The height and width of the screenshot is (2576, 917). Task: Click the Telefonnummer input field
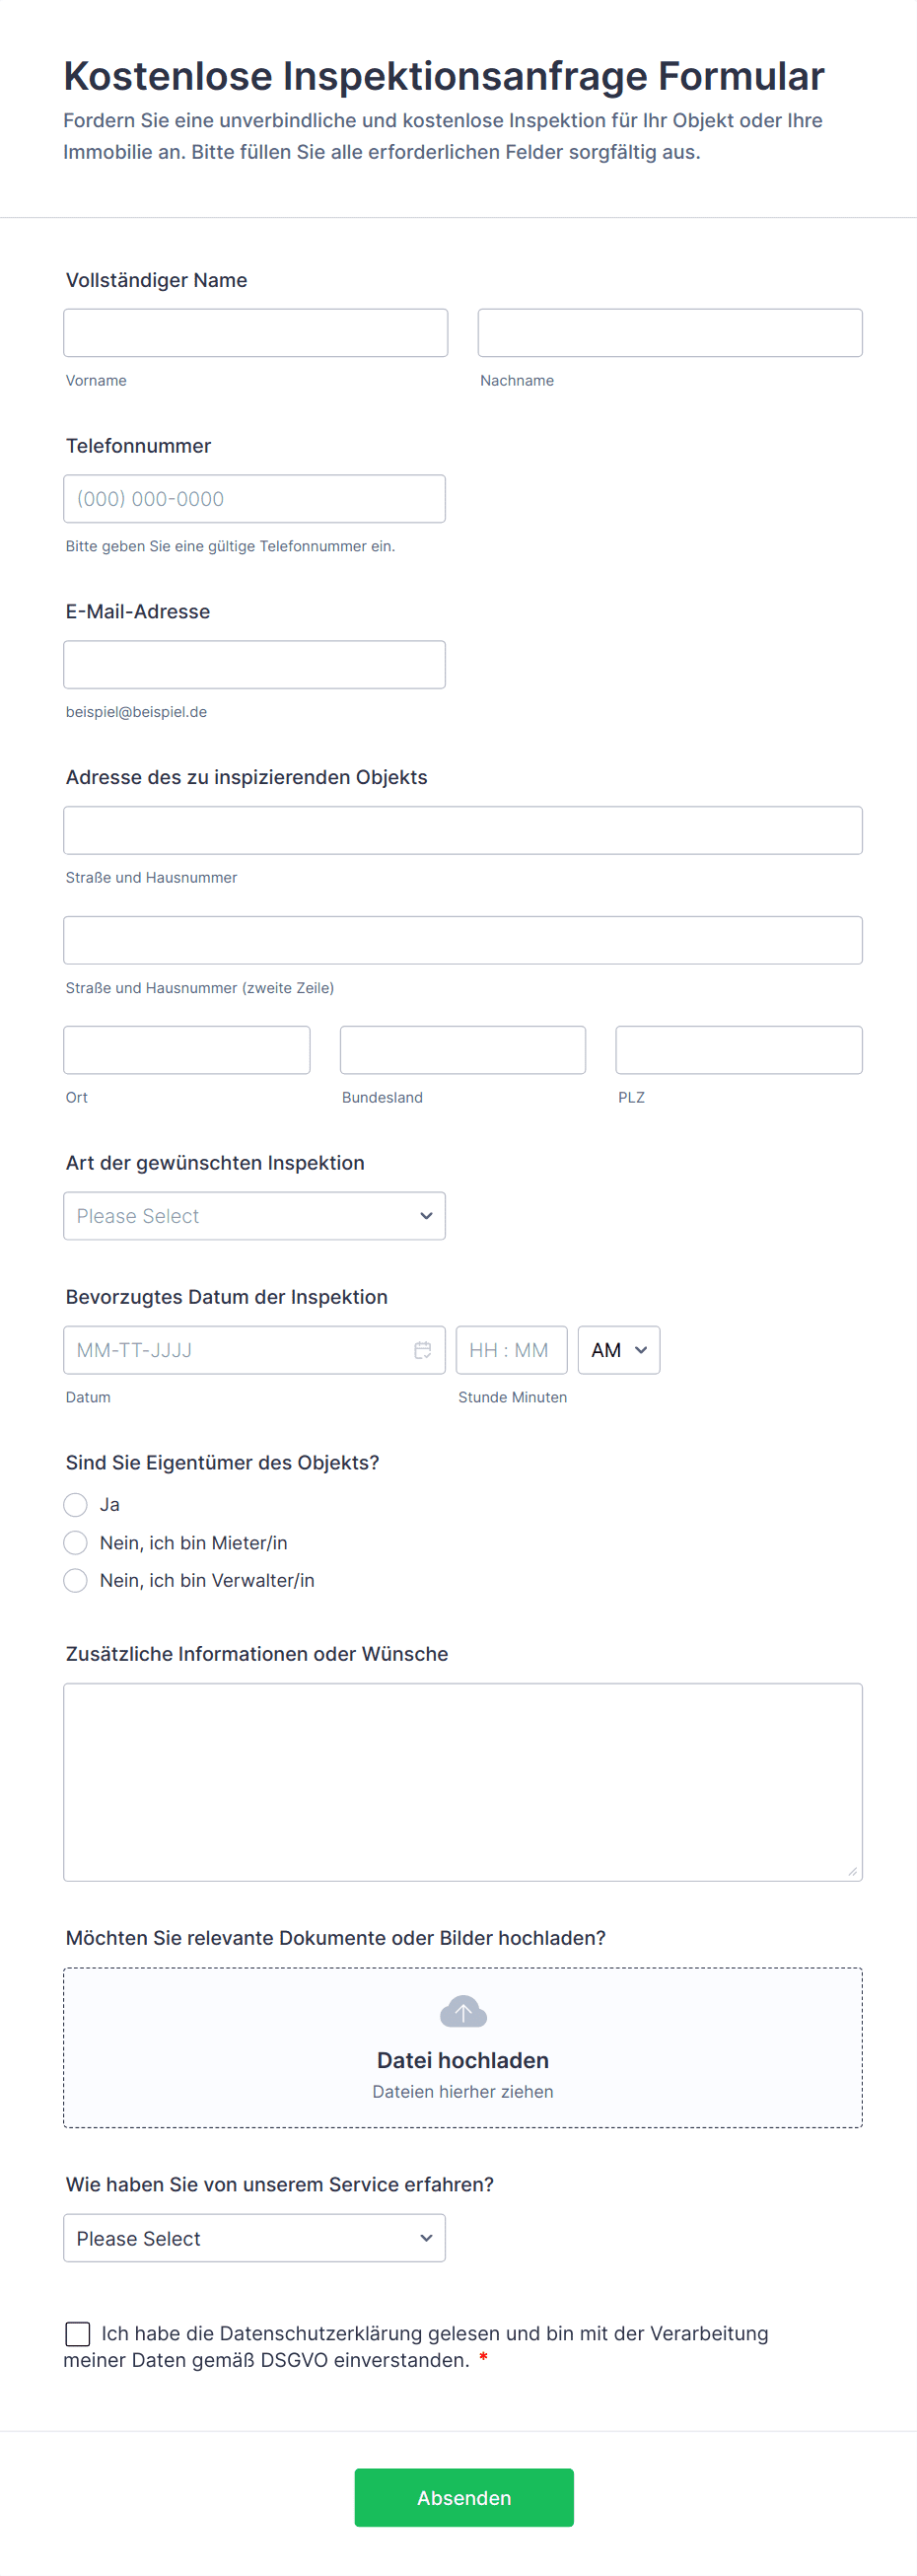[x=254, y=499]
